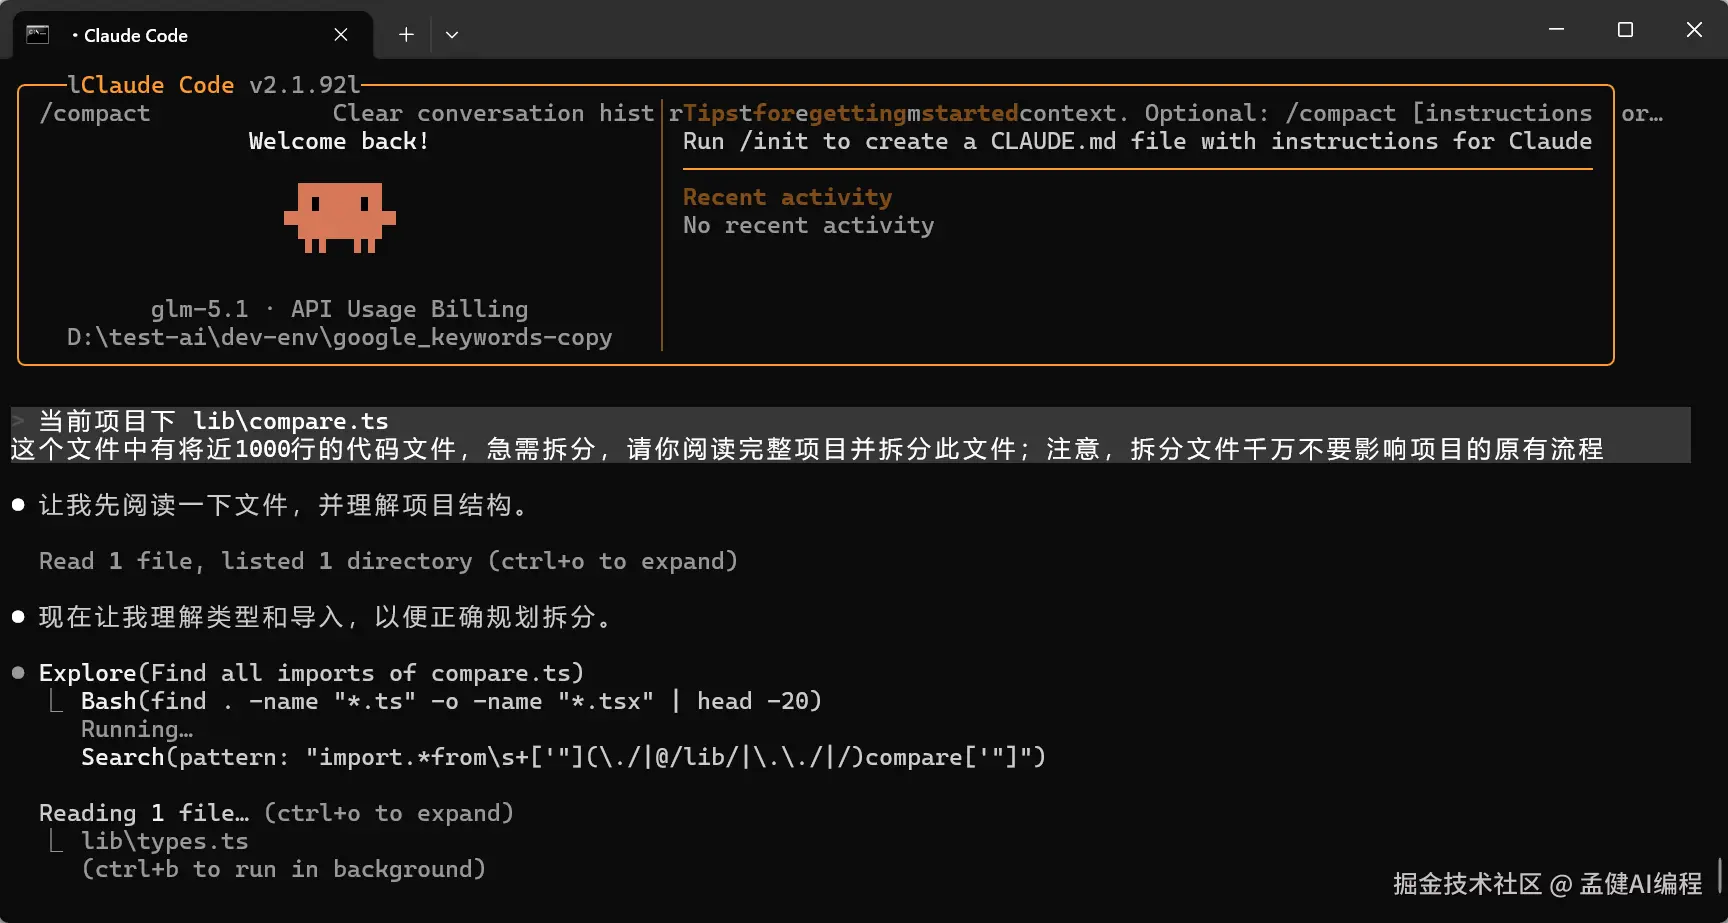Viewport: 1728px width, 923px height.
Task: Click the Bash find command line
Action: point(451,701)
